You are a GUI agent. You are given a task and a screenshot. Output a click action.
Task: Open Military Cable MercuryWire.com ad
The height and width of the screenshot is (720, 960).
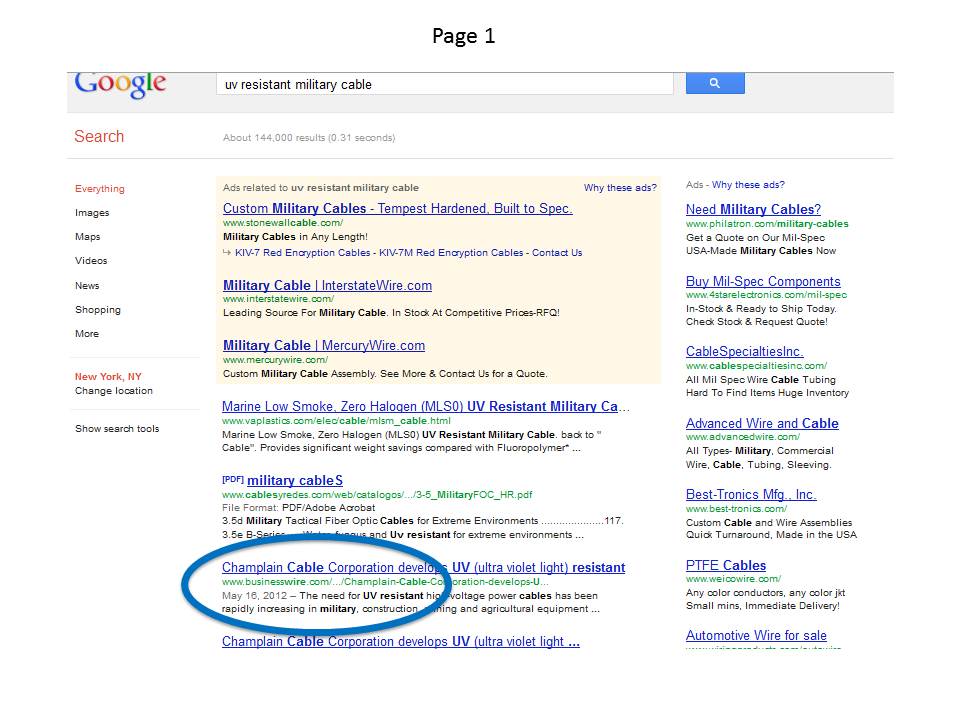click(324, 345)
